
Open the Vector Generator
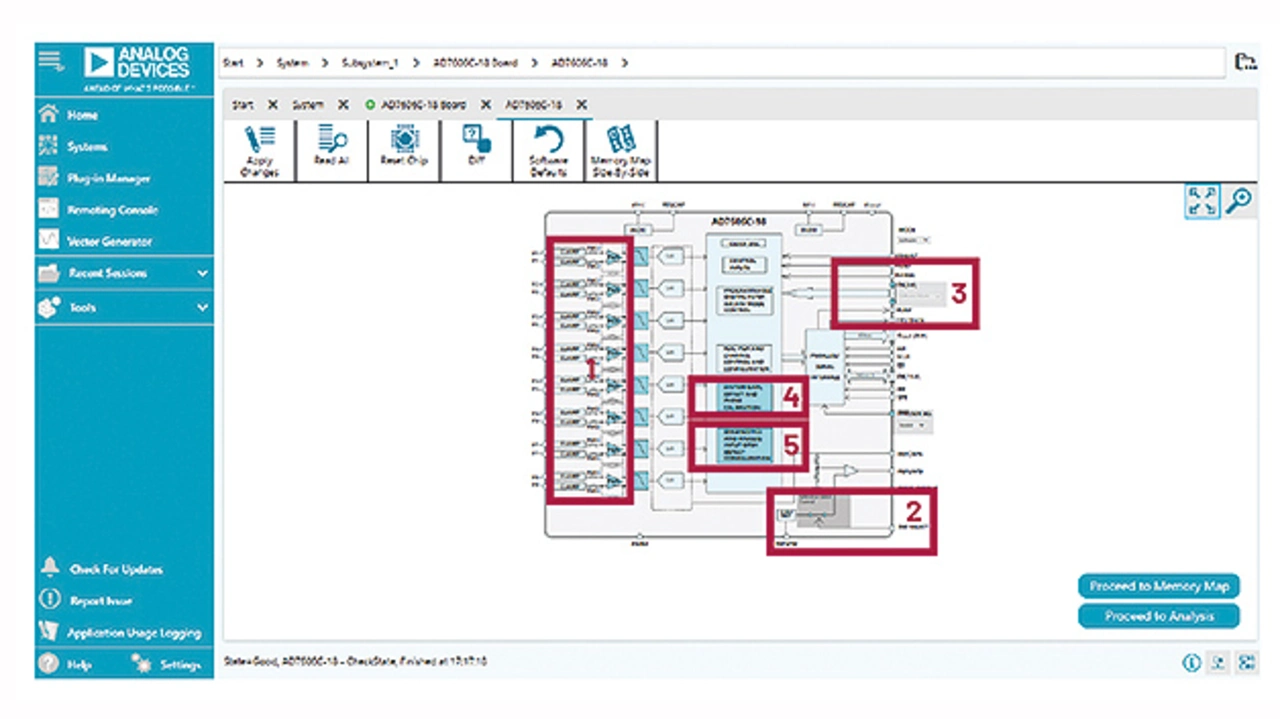point(109,241)
